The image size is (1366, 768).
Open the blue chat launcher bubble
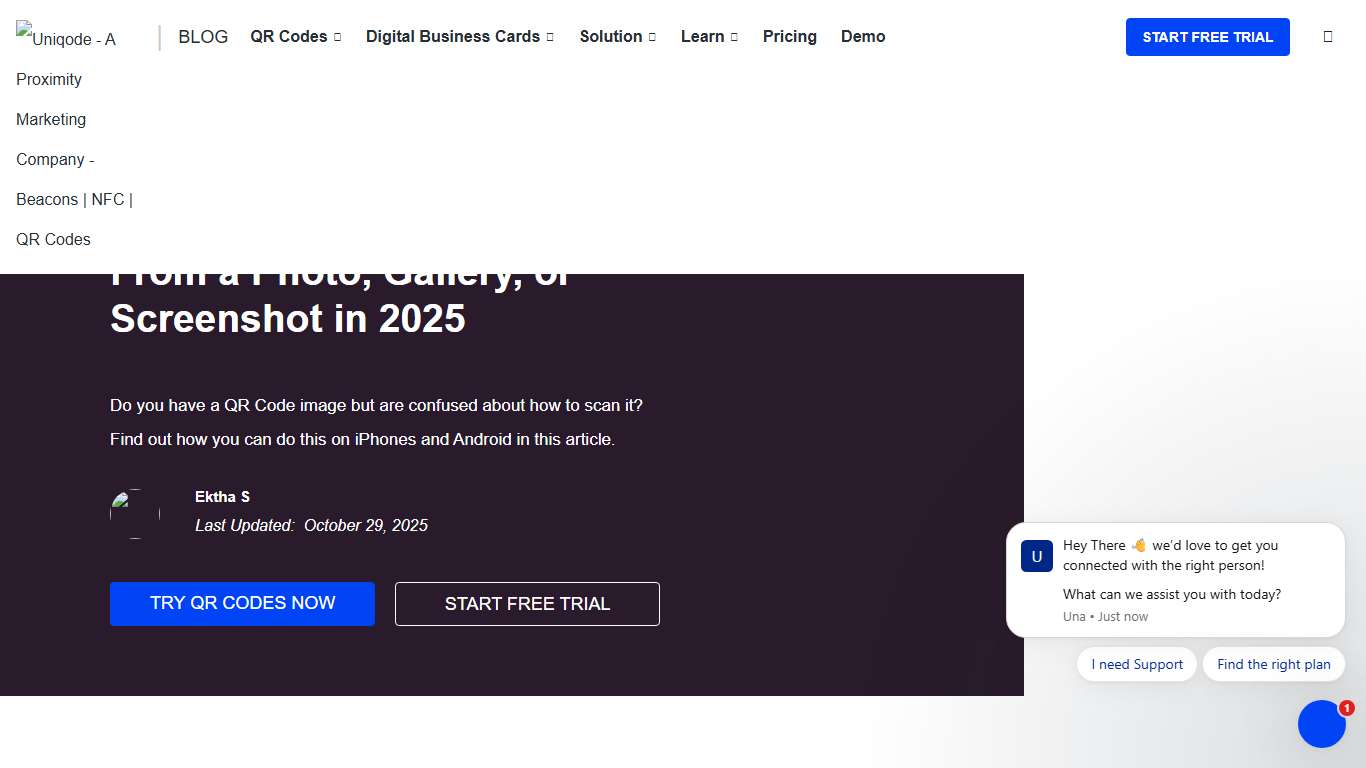pyautogui.click(x=1321, y=724)
